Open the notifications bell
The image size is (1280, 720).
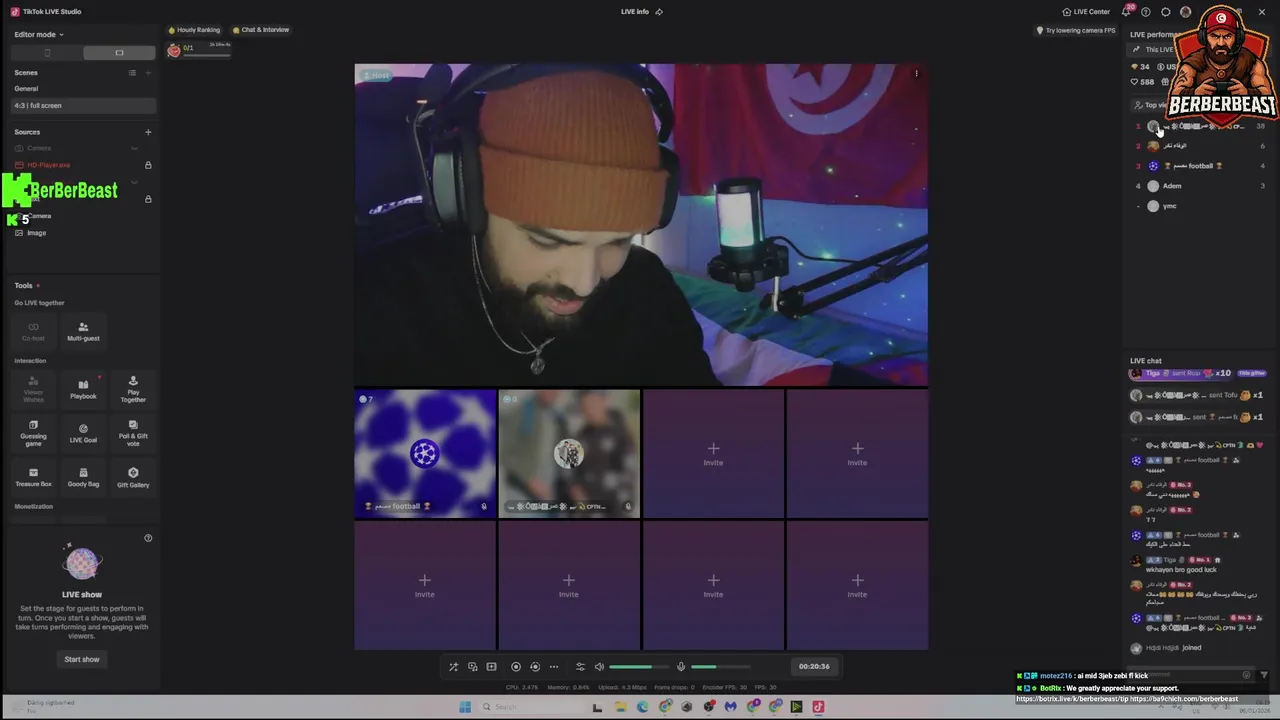click(1126, 12)
